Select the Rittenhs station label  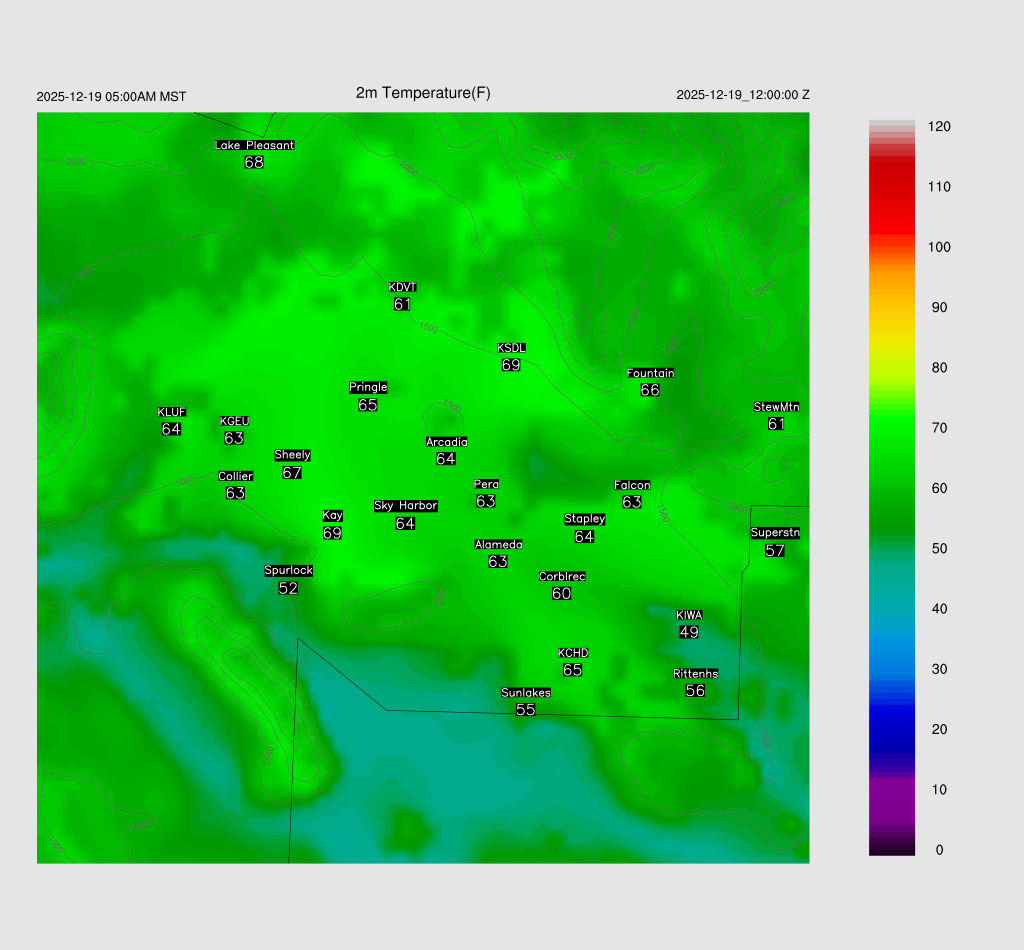coord(695,674)
